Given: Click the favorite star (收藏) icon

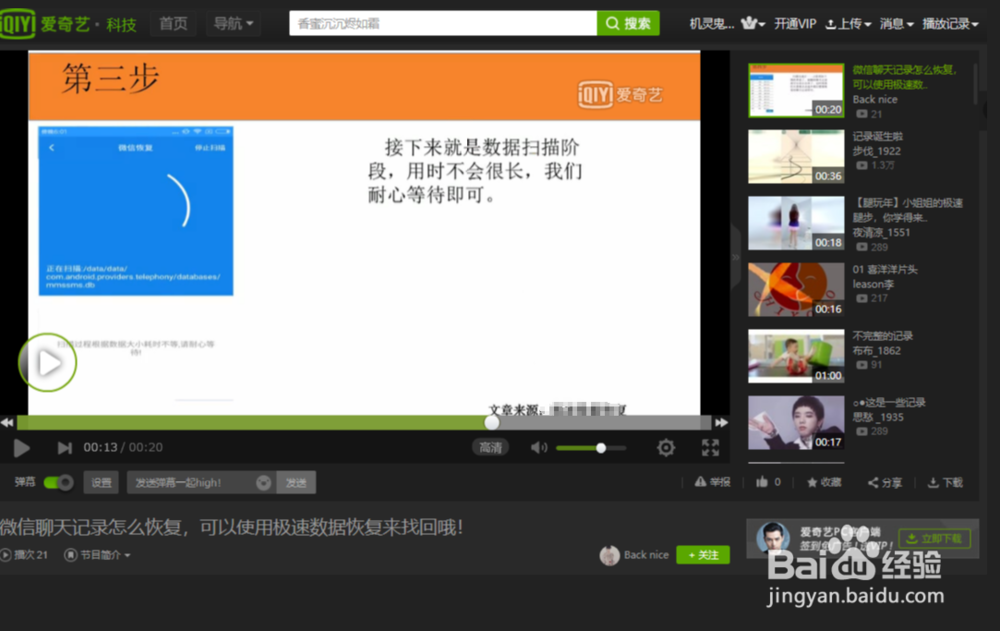Looking at the screenshot, I should [822, 481].
